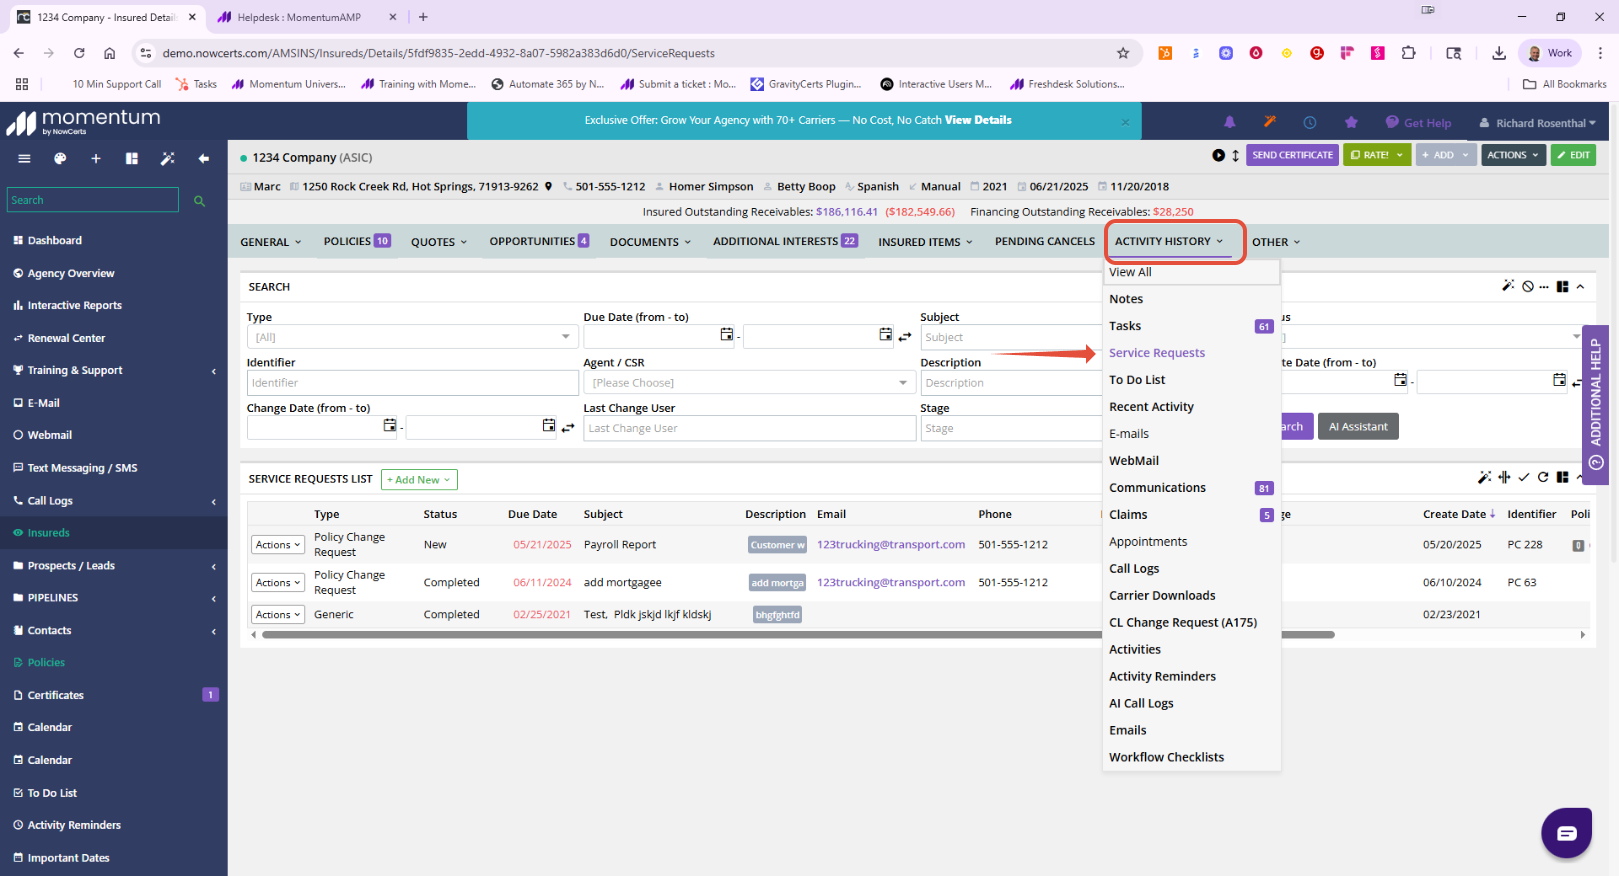Open the Policies tab
The image size is (1619, 876).
pyautogui.click(x=356, y=241)
